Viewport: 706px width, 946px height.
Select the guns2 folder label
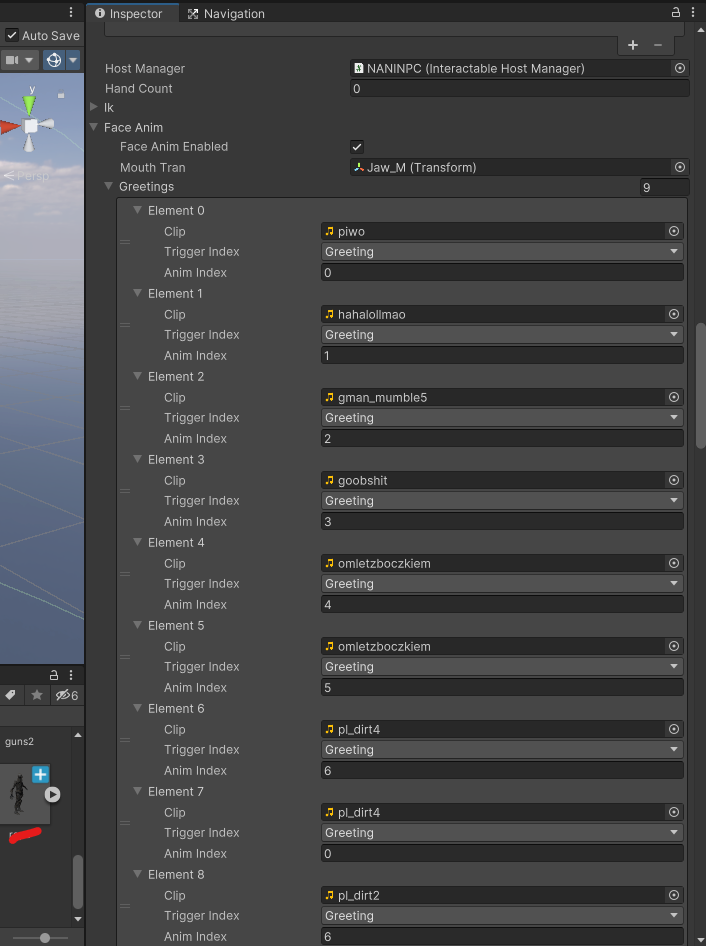[x=19, y=741]
